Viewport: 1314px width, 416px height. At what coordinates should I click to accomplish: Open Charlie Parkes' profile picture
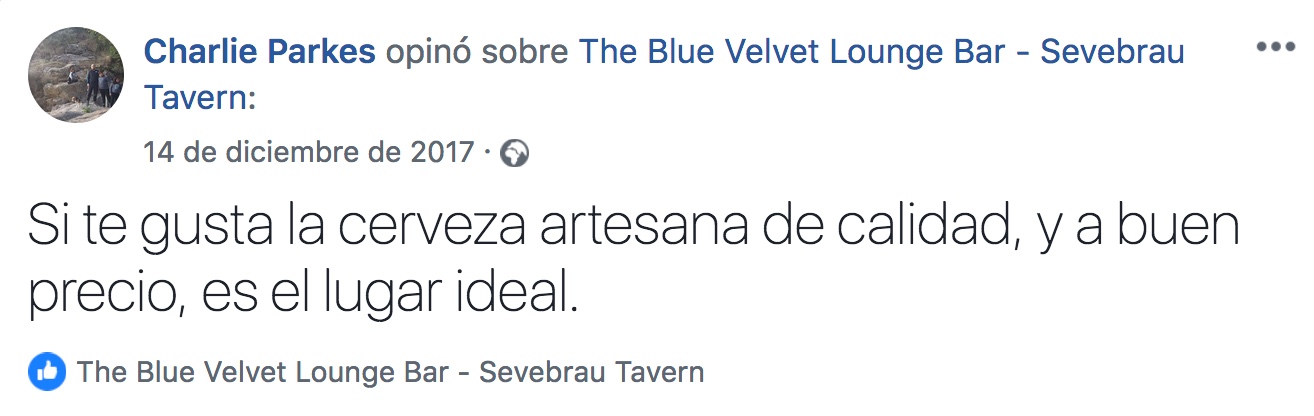76,77
